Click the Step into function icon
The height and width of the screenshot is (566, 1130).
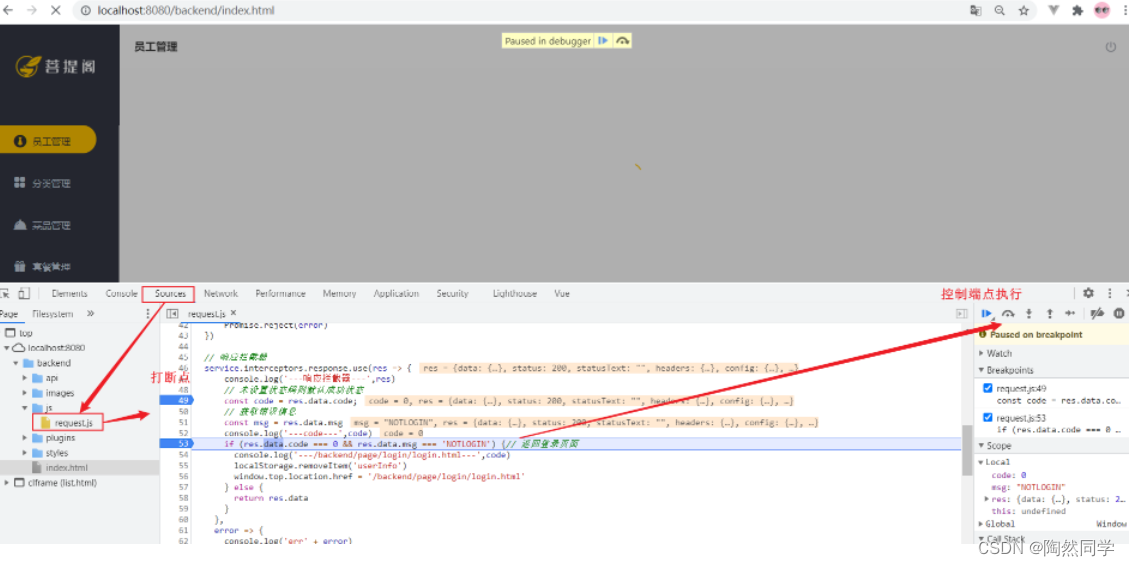pos(1028,313)
